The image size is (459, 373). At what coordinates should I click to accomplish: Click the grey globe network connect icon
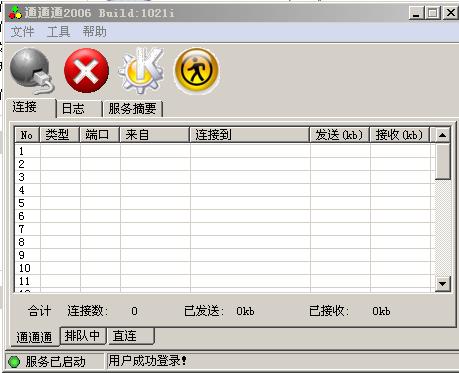pos(32,71)
